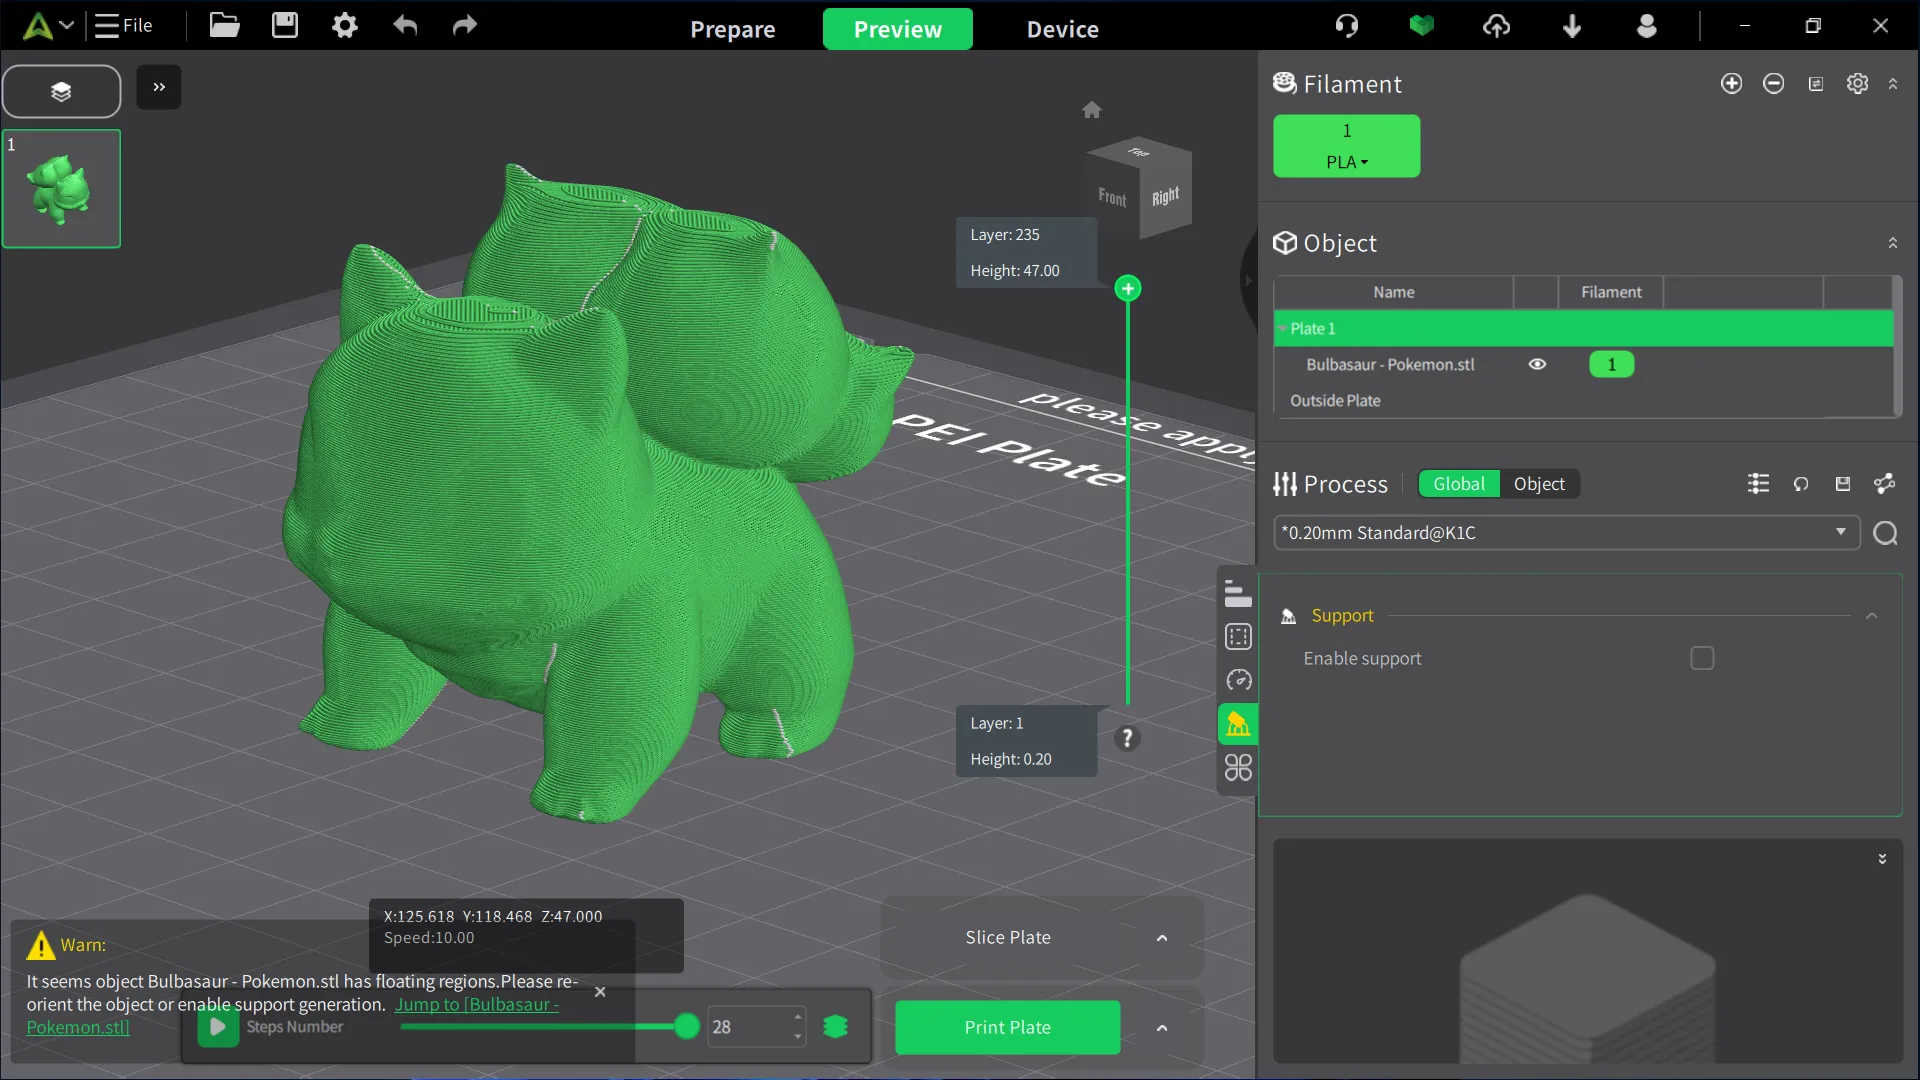The height and width of the screenshot is (1080, 1920).
Task: Save process preset icon
Action: pos(1843,484)
